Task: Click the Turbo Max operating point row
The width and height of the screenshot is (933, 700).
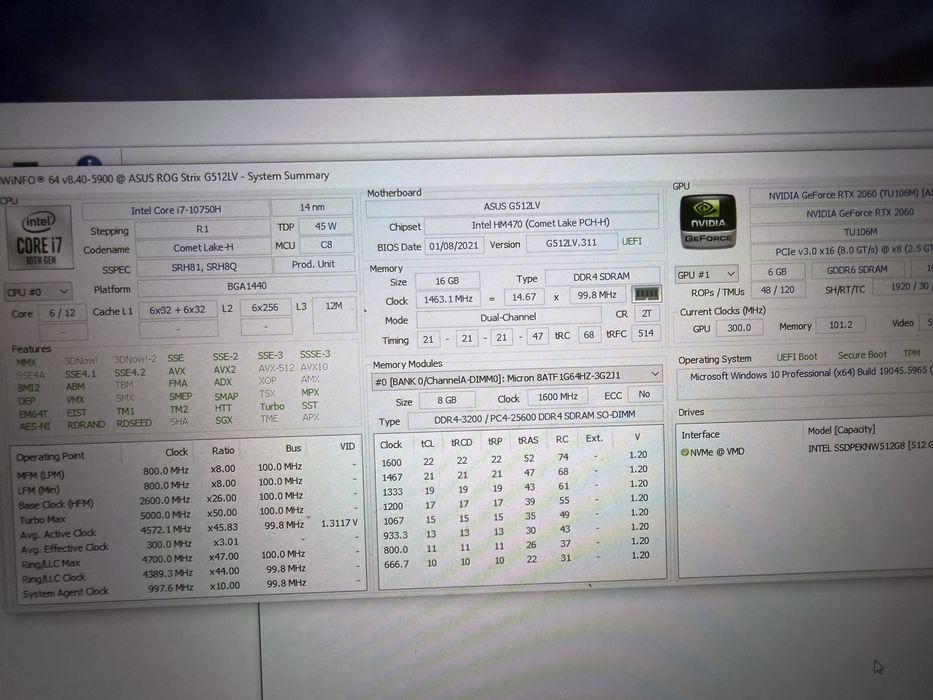Action: tap(189, 515)
